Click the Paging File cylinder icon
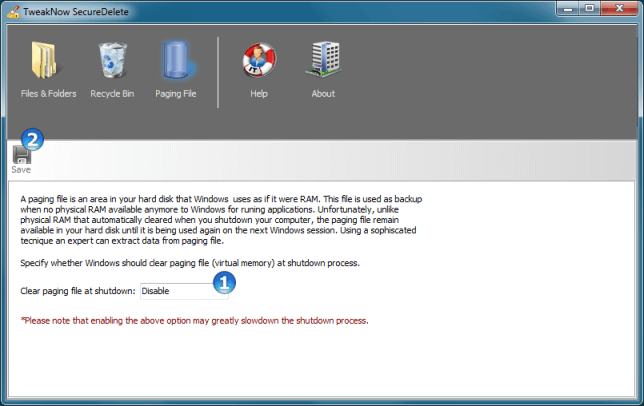Screen dimensions: 644x406 pos(175,62)
